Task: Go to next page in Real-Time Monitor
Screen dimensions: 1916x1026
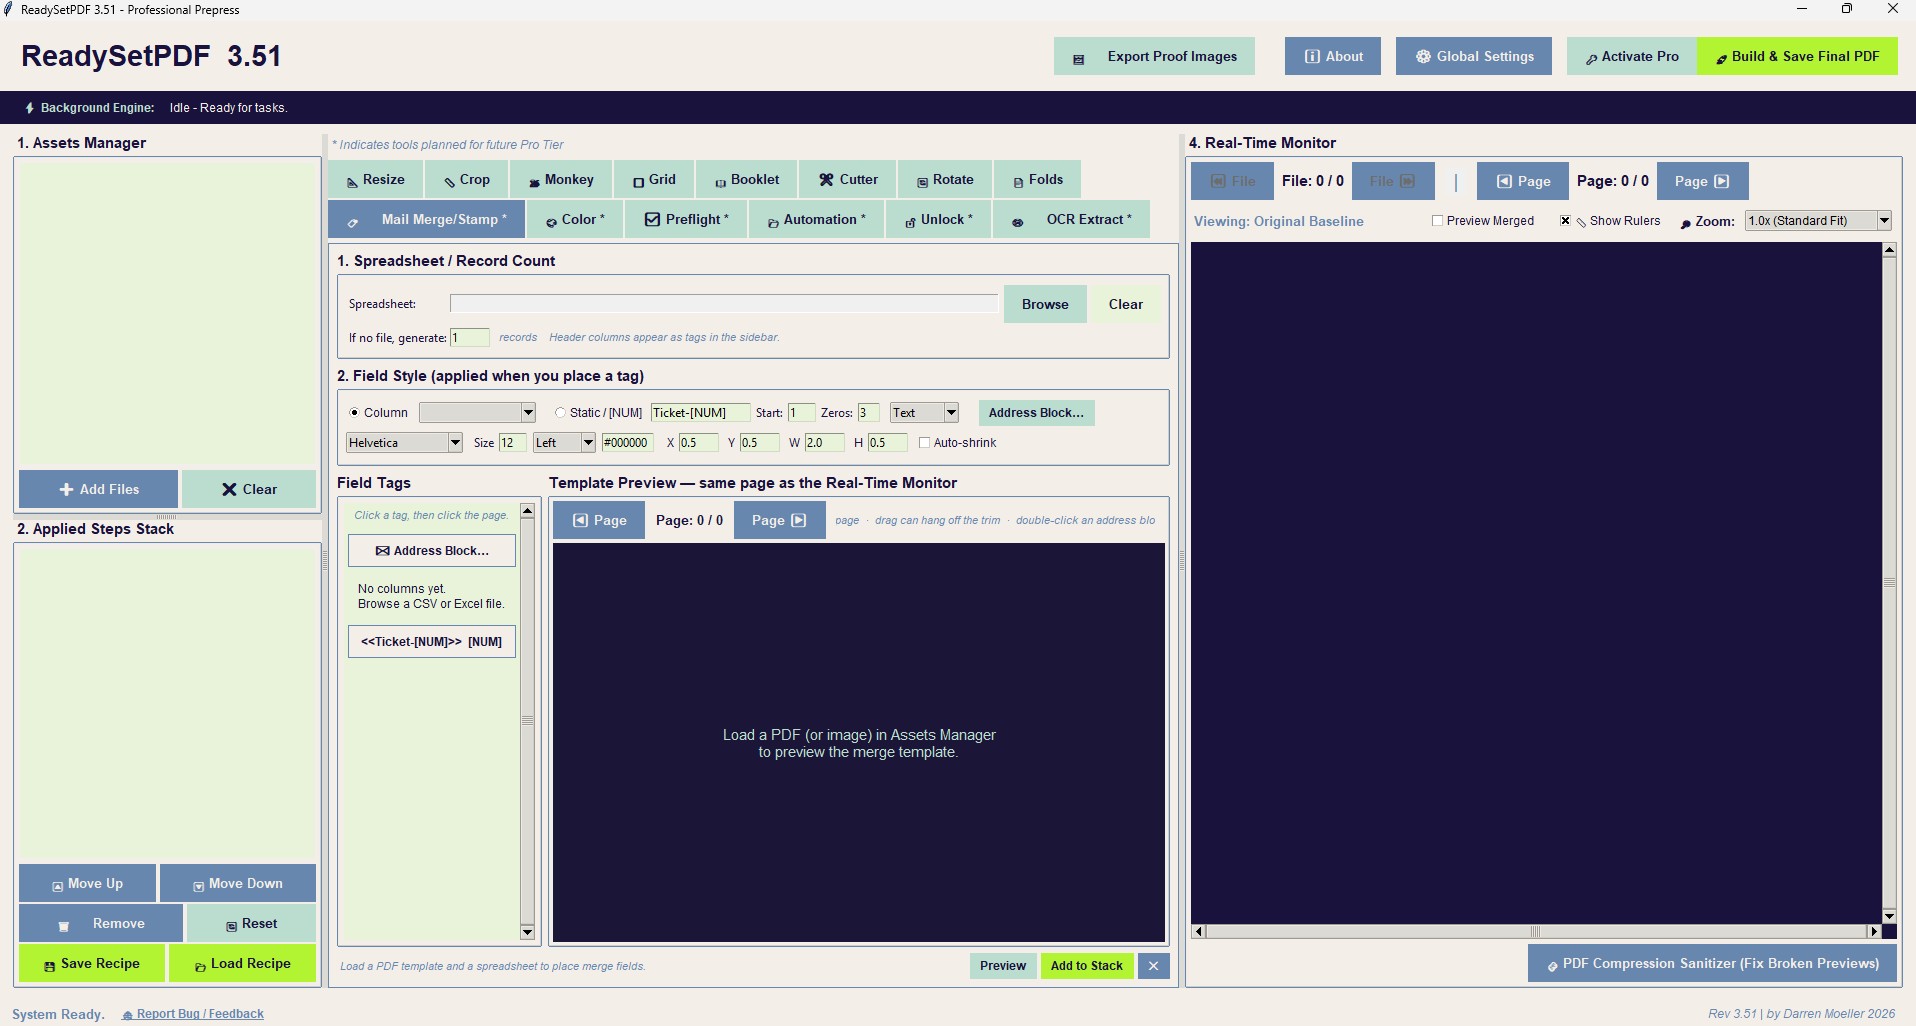Action: click(1702, 181)
